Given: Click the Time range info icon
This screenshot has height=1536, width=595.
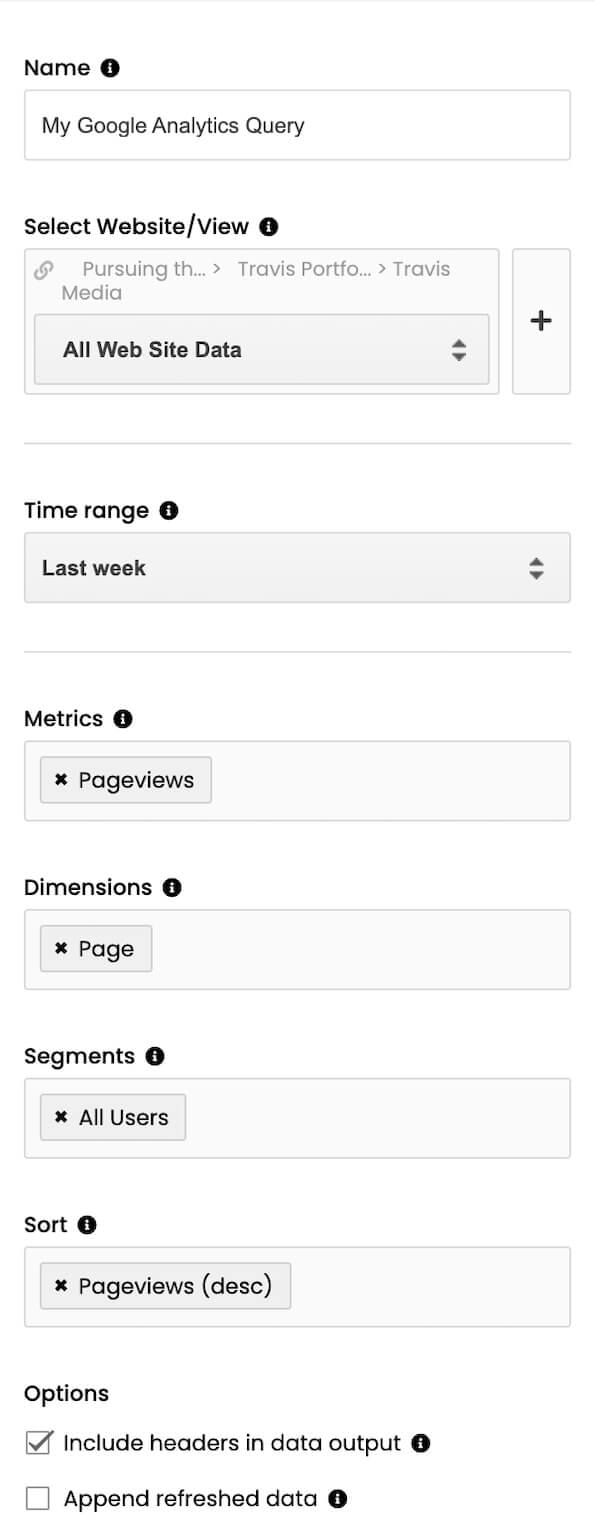Looking at the screenshot, I should click(x=169, y=511).
